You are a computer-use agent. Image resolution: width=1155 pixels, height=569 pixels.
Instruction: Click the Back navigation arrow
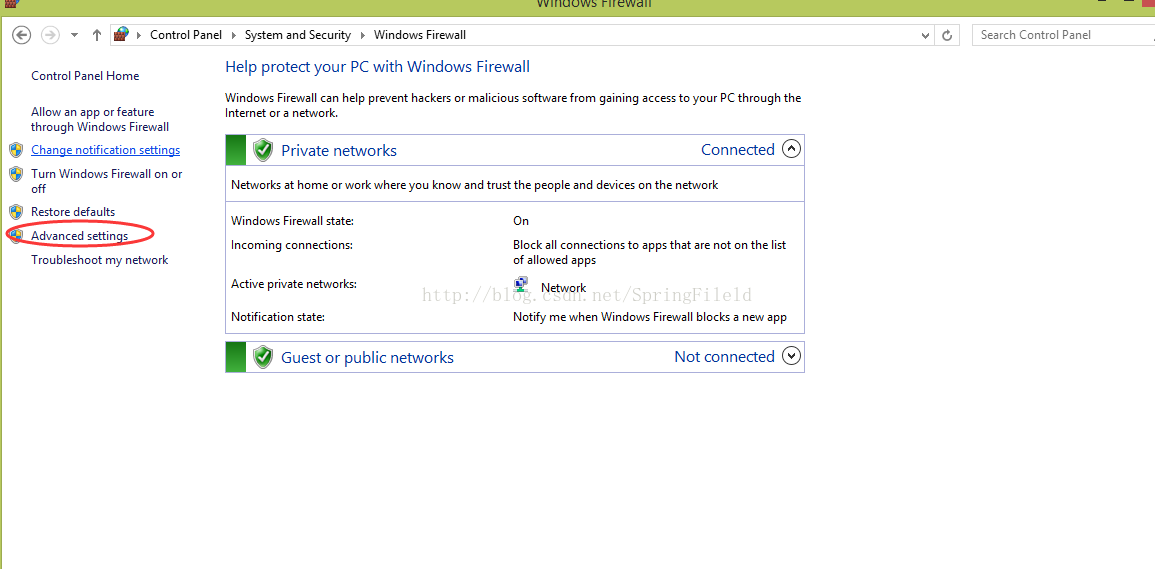(x=22, y=35)
